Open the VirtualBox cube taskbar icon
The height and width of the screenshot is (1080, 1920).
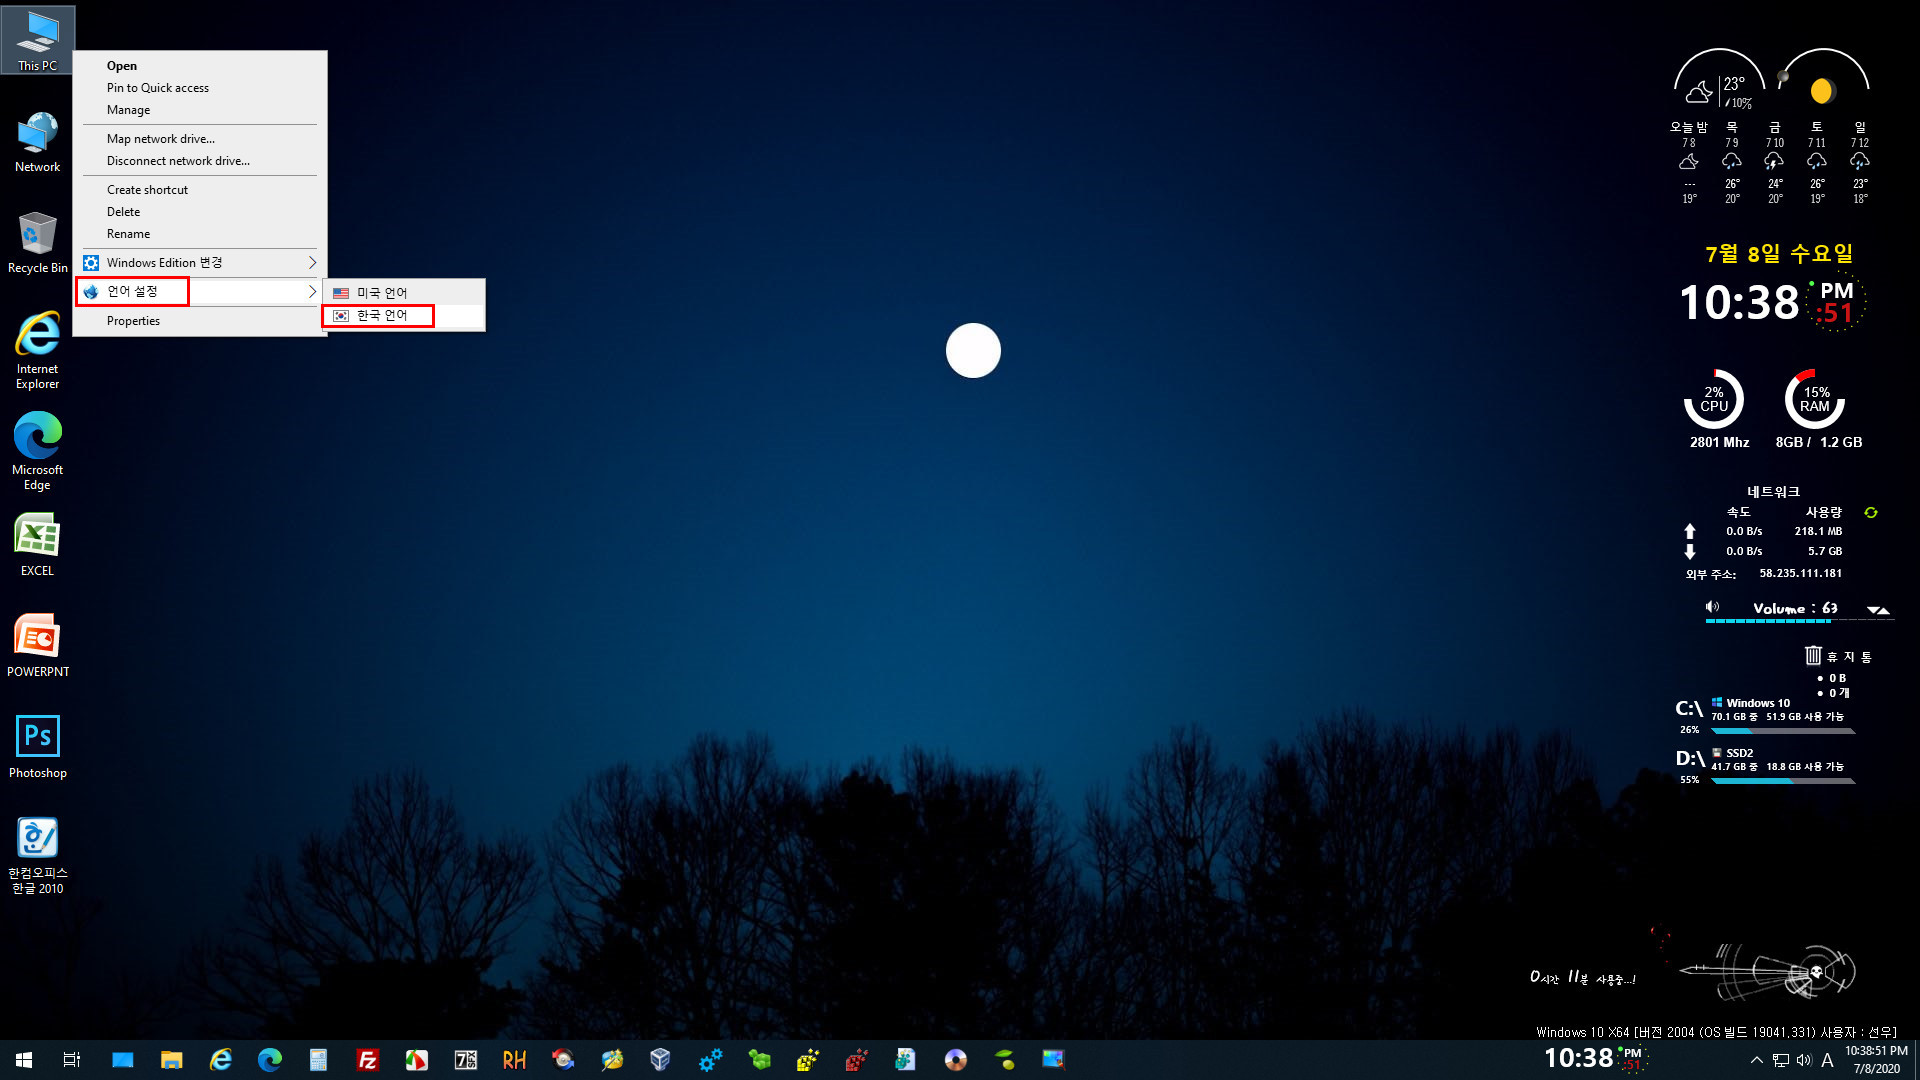tap(660, 1060)
